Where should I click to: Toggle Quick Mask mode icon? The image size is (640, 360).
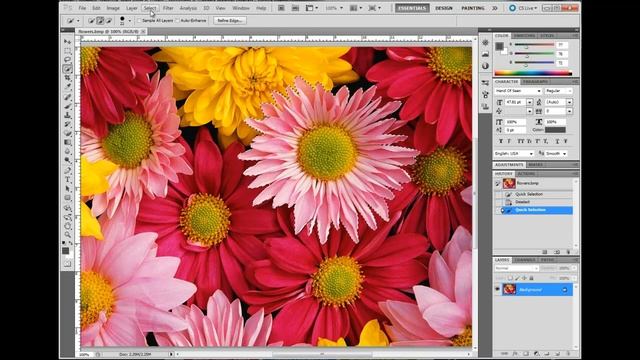(x=67, y=264)
